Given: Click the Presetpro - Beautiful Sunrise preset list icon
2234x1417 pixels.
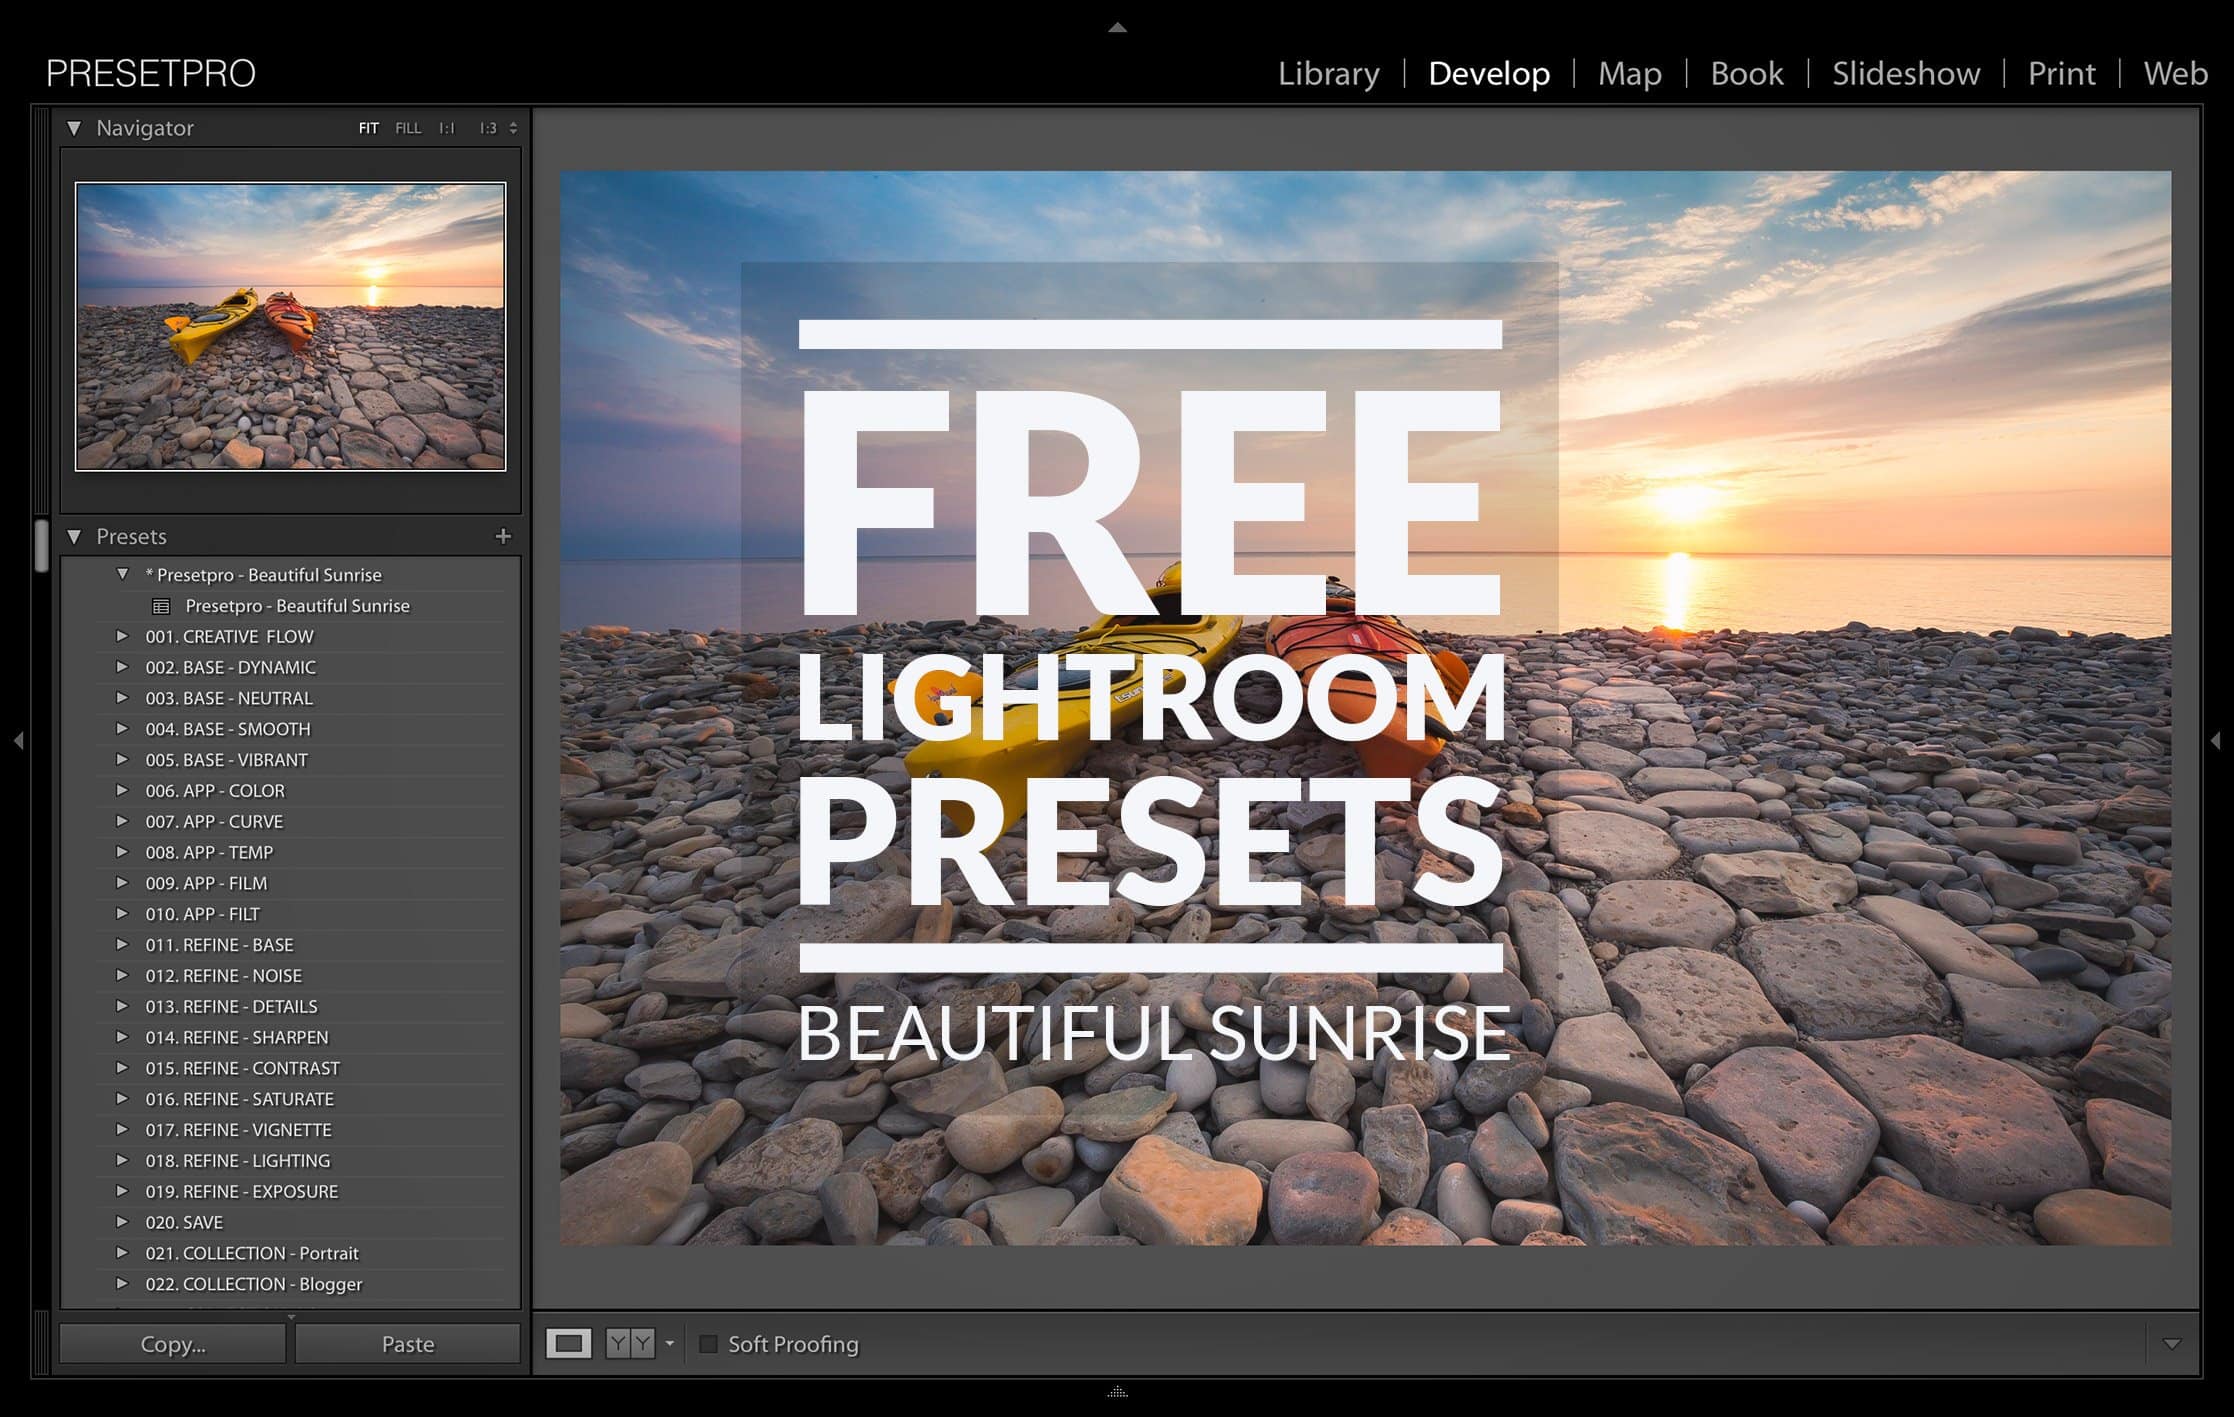Looking at the screenshot, I should [x=160, y=605].
